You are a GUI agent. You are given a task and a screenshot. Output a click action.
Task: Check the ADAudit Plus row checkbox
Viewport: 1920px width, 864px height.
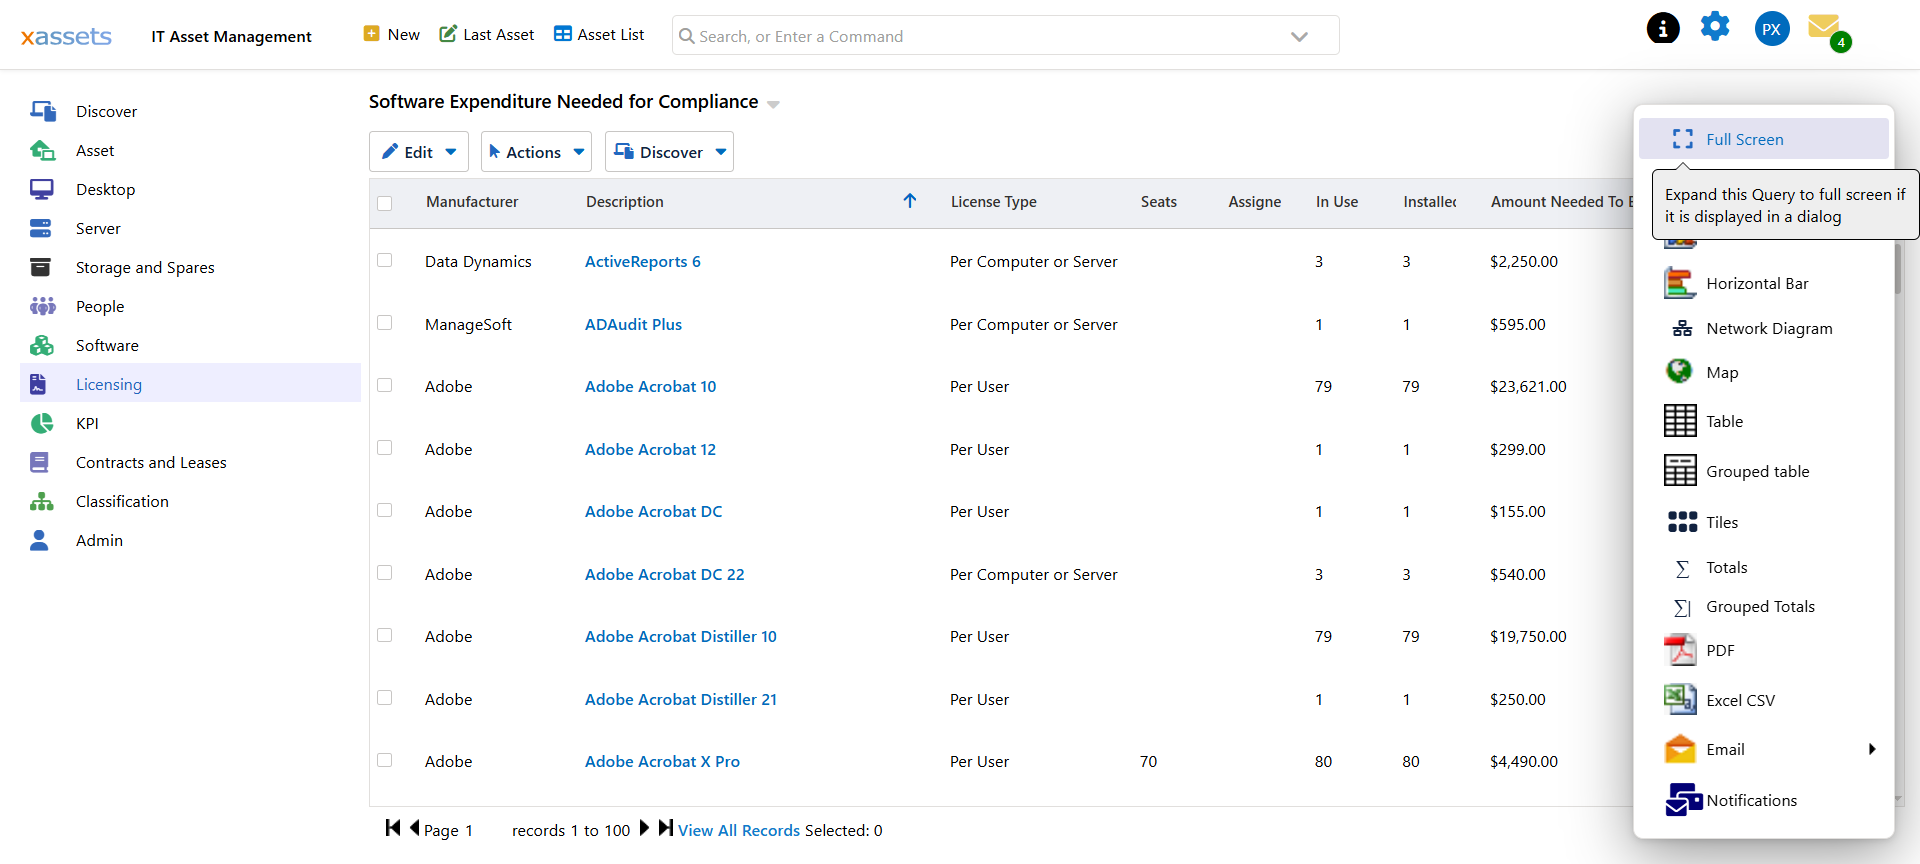(384, 323)
